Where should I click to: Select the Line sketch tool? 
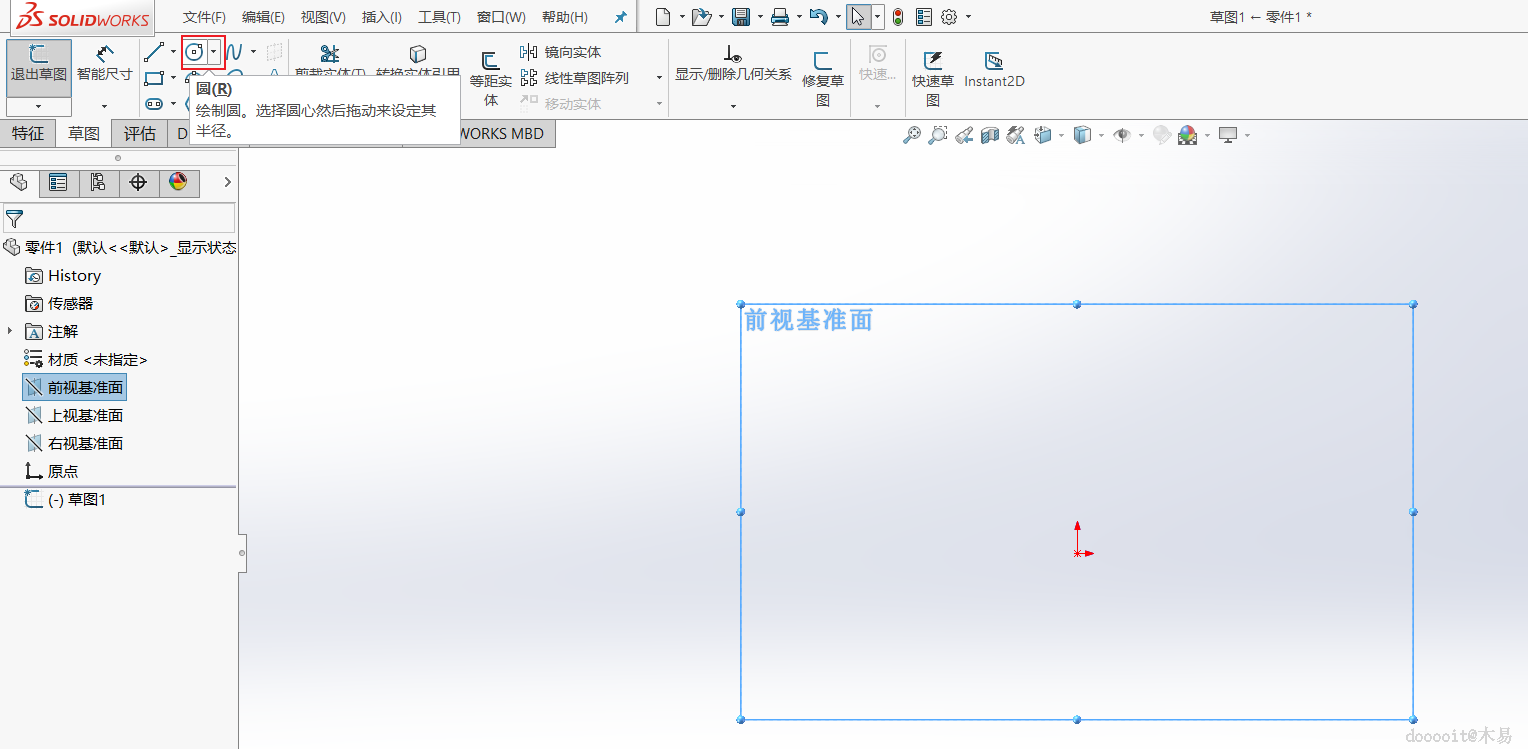pyautogui.click(x=153, y=52)
